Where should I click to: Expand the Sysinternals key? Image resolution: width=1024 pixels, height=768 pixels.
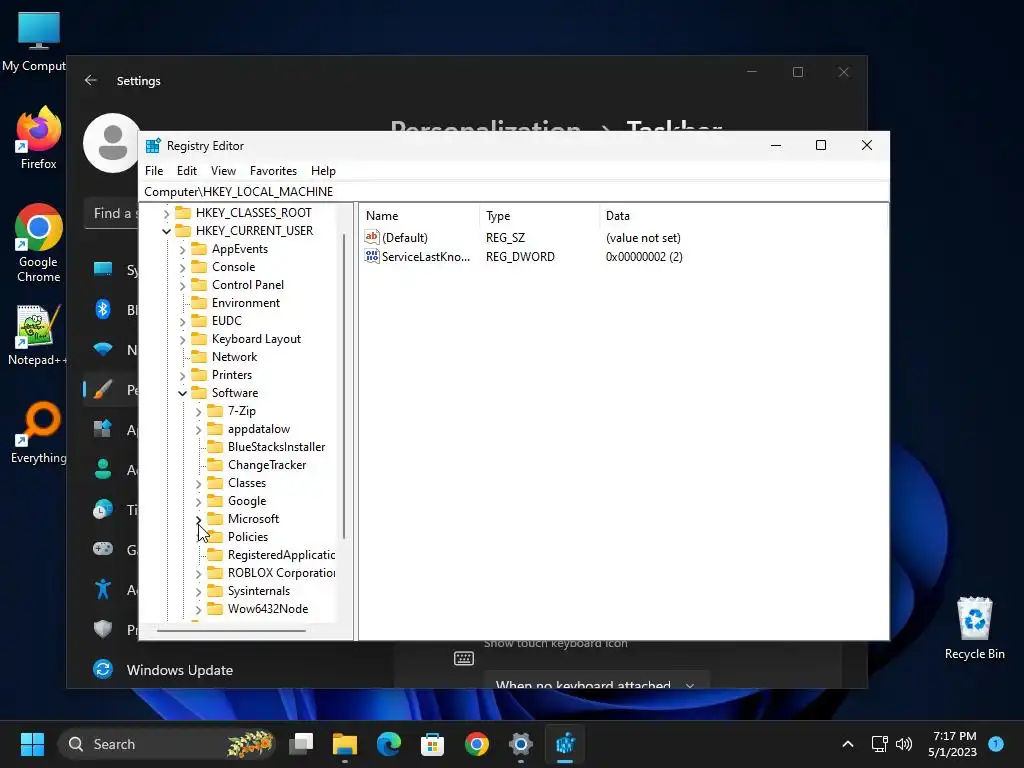click(199, 591)
